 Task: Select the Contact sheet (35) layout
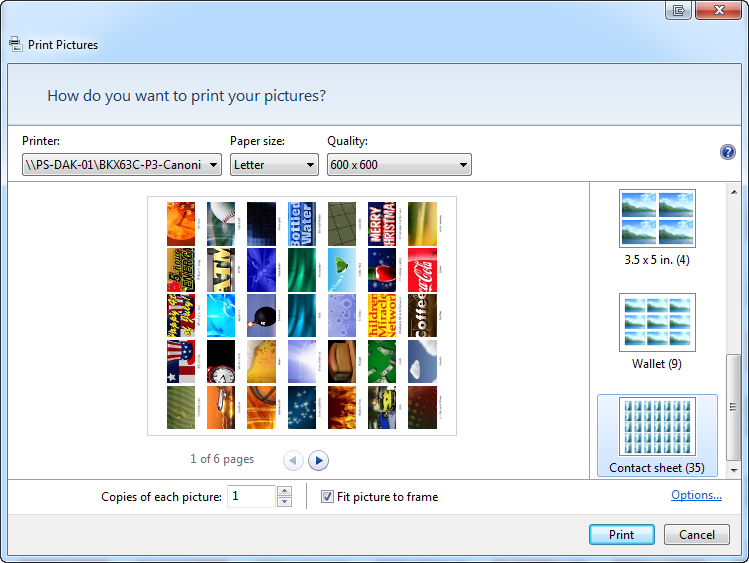pyautogui.click(x=657, y=436)
